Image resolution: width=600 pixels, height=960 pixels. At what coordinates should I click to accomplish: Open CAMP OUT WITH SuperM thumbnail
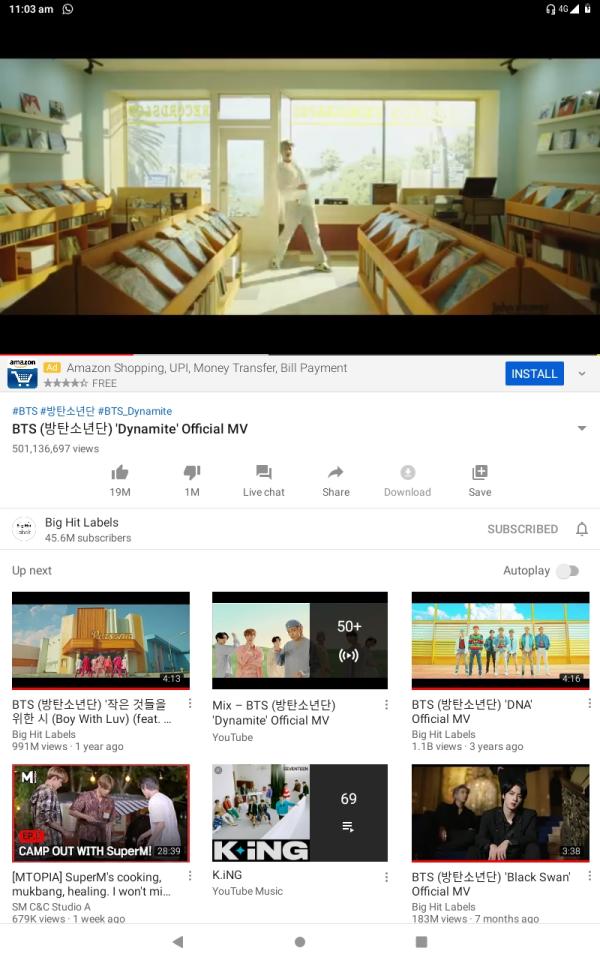coord(101,813)
